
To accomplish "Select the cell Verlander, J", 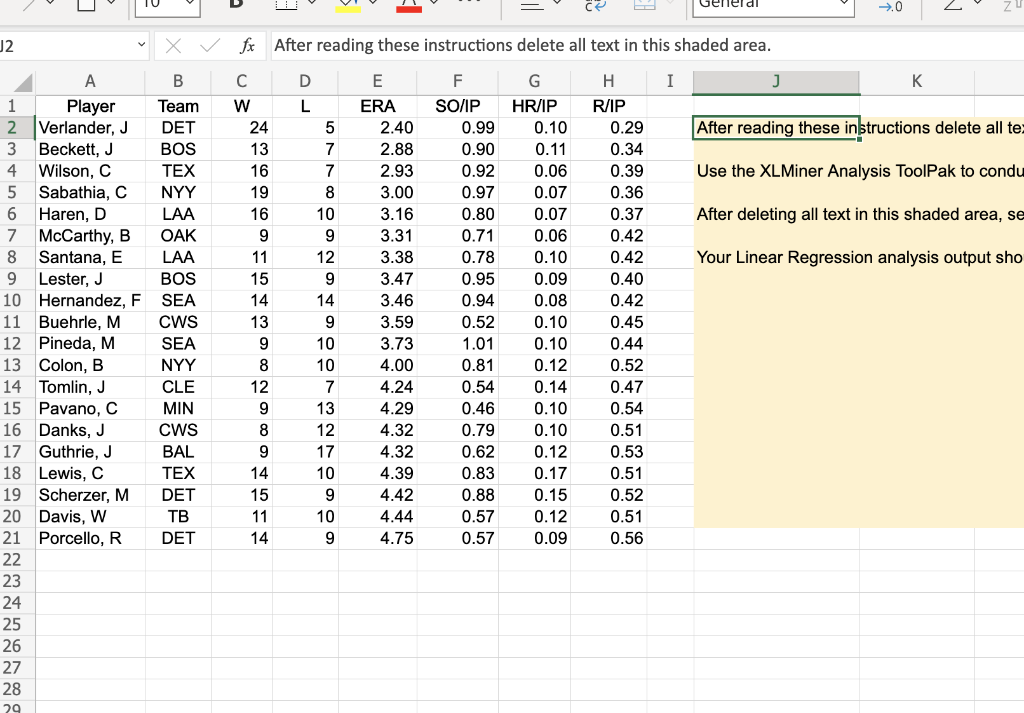I will click(90, 128).
